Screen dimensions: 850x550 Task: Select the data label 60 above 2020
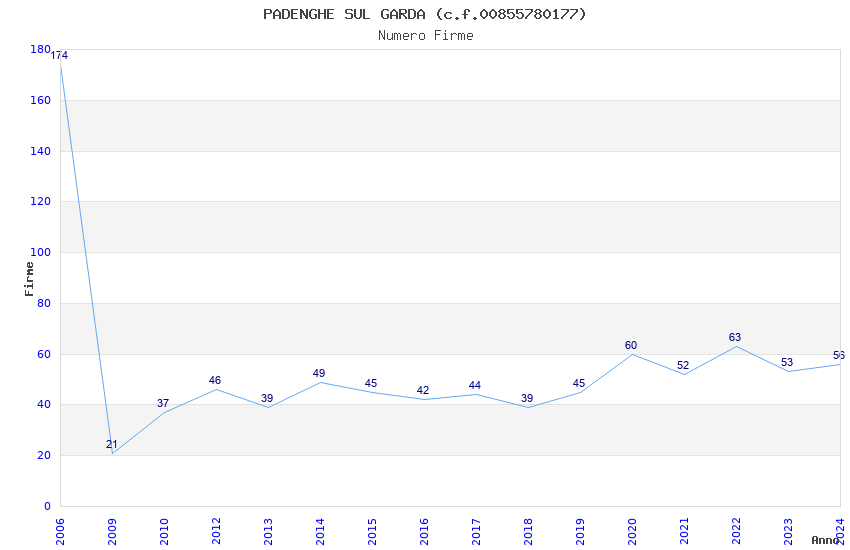click(631, 346)
